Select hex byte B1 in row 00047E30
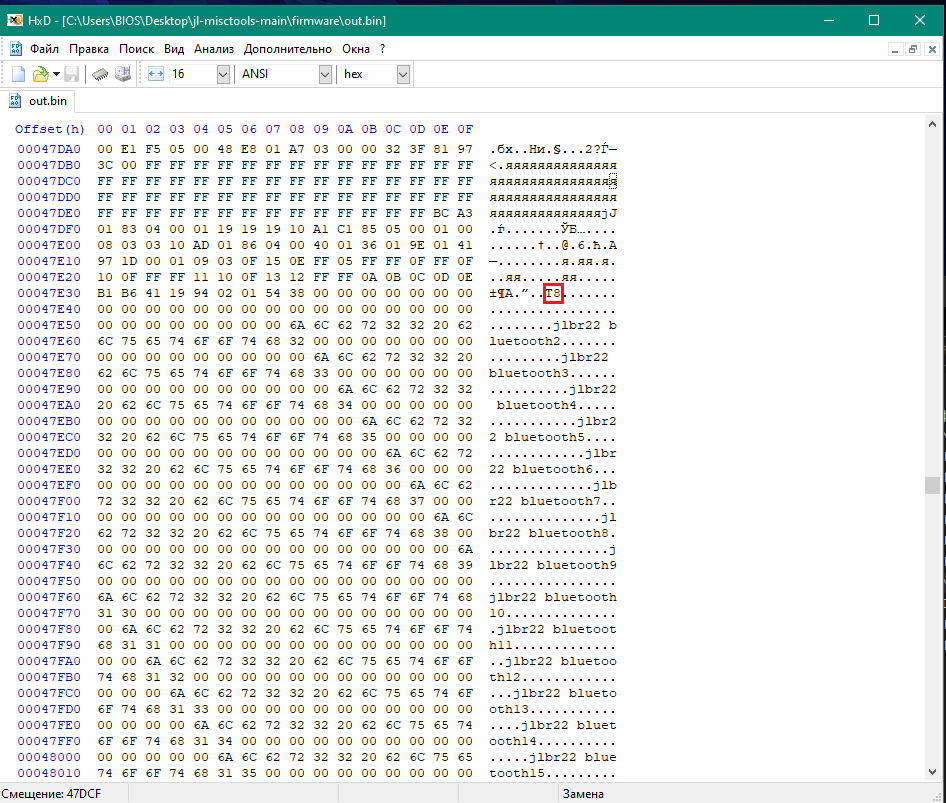The image size is (946, 803). 105,293
